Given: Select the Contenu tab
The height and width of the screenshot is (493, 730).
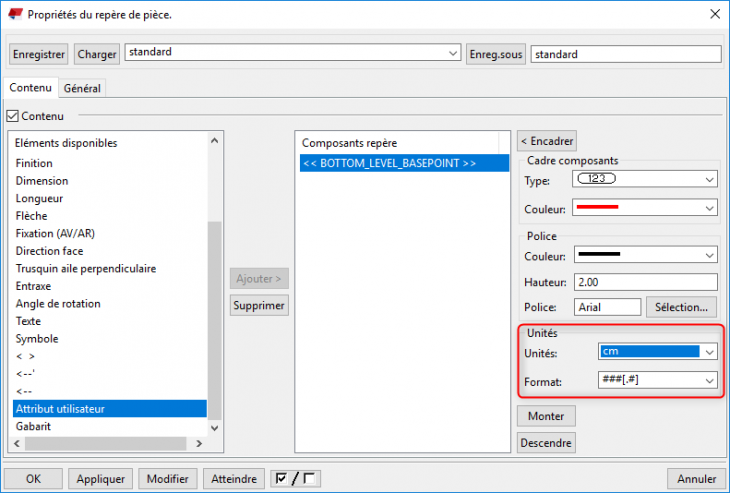Looking at the screenshot, I should 30,88.
